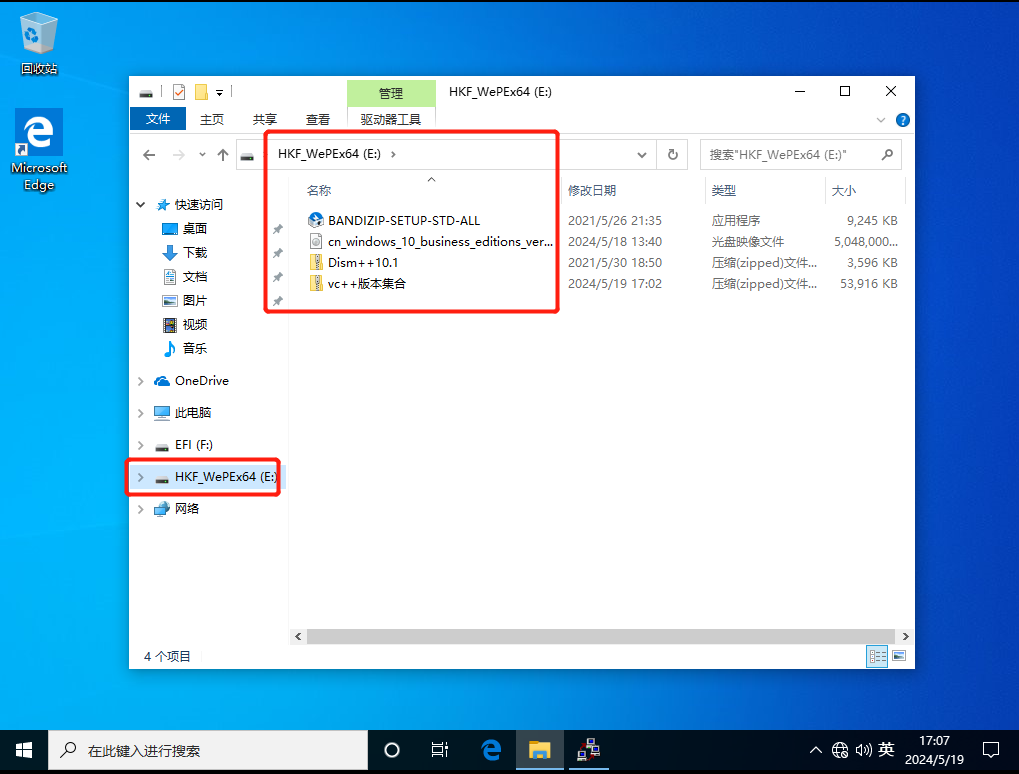1019x774 pixels.
Task: Expand the address bar breadcrumb chevron
Action: (393, 155)
